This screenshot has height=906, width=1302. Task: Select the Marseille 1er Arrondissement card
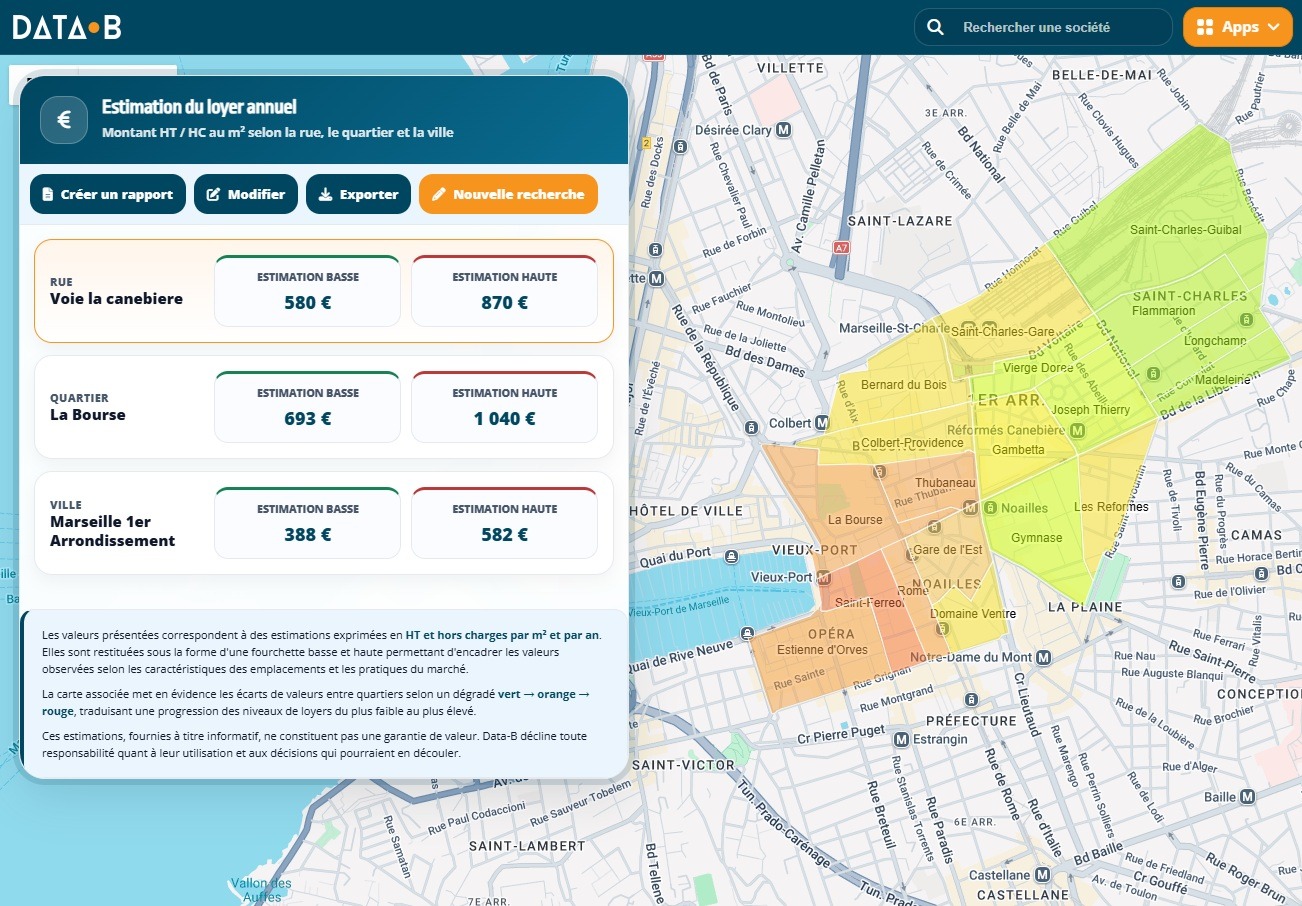click(324, 523)
